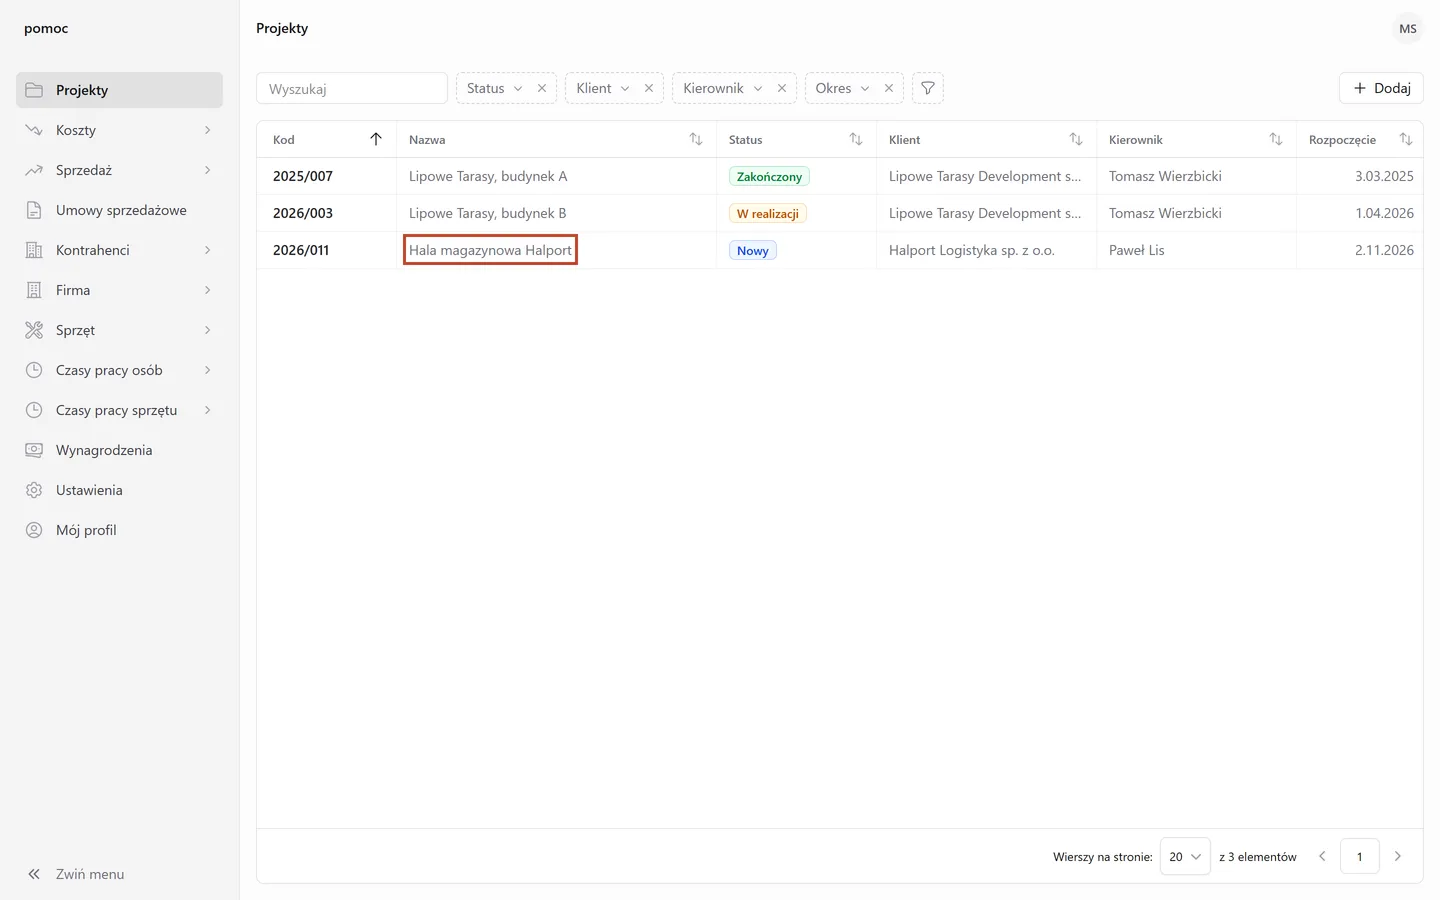Click the Dodaj button
The width and height of the screenshot is (1440, 900).
coord(1381,88)
